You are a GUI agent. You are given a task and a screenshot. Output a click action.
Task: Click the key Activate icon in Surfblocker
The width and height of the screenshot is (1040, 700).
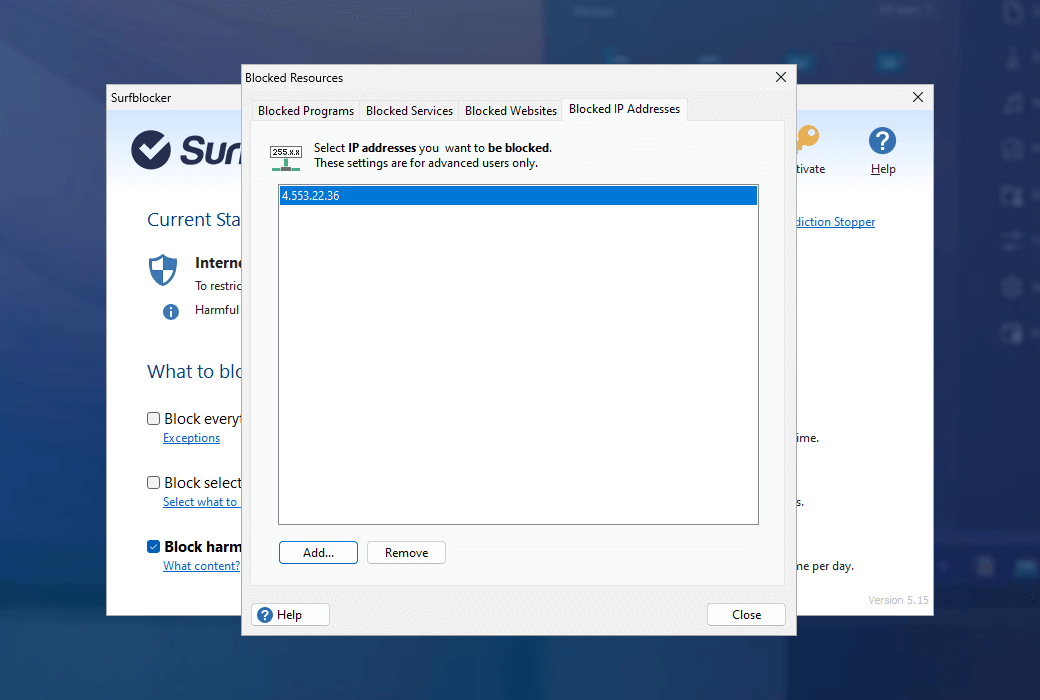point(808,138)
